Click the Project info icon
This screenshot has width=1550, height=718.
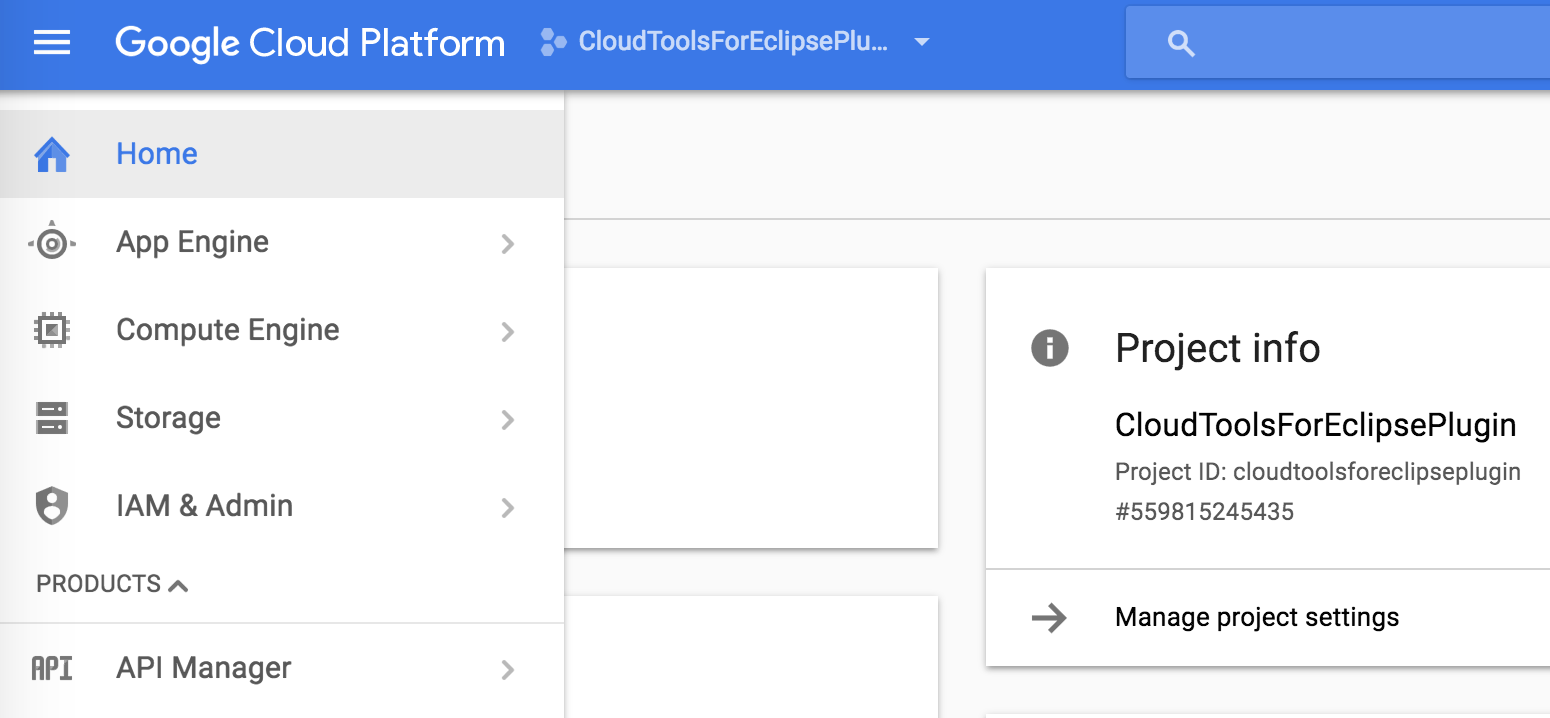tap(1049, 348)
